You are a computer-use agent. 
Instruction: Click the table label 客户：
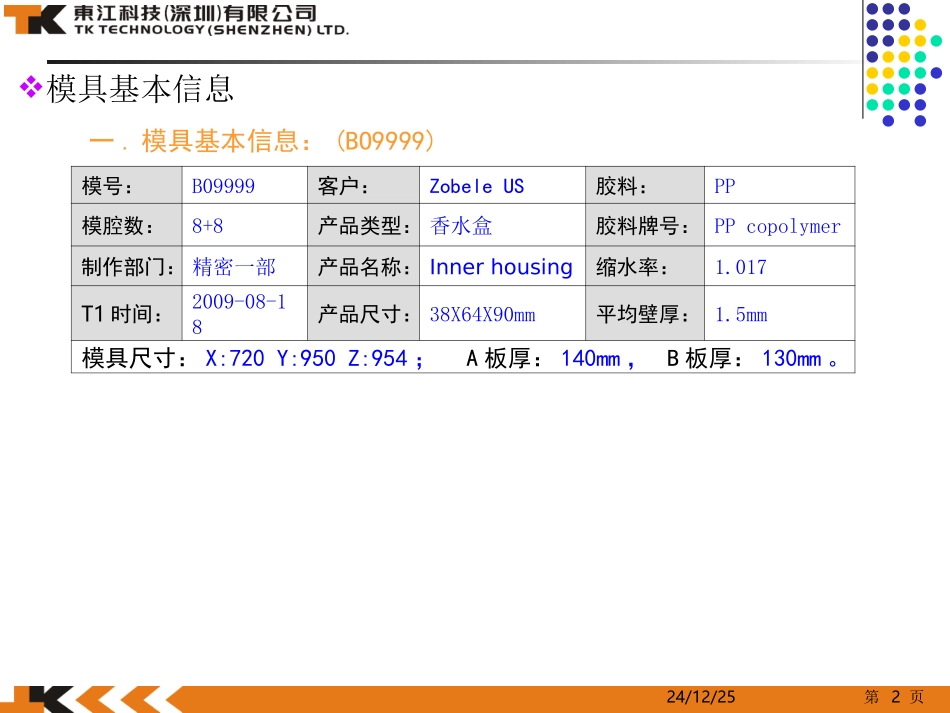343,186
